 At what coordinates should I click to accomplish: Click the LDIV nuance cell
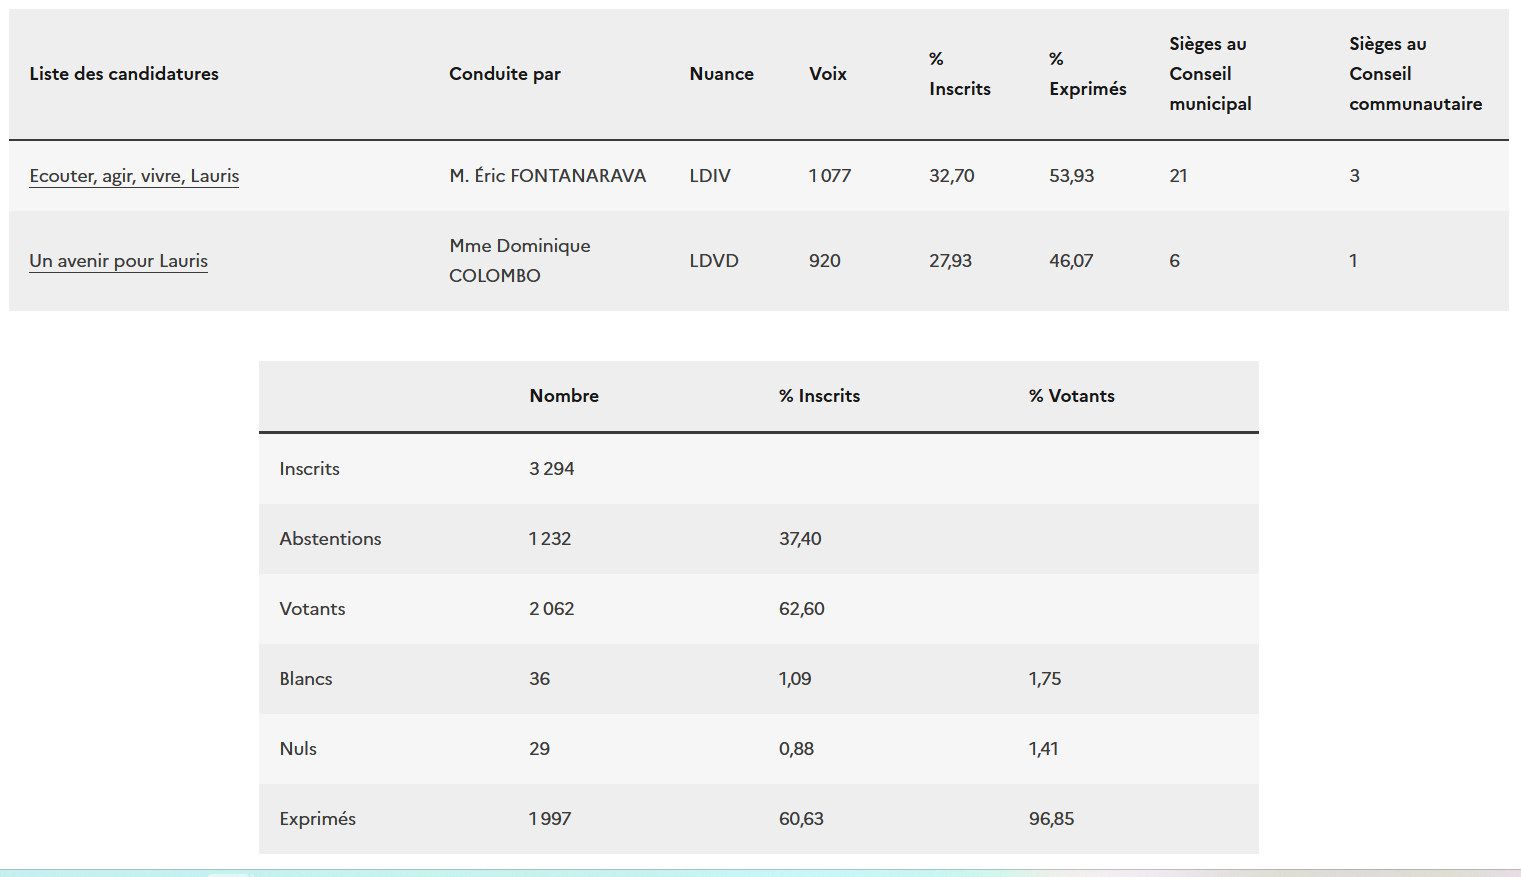tap(709, 176)
